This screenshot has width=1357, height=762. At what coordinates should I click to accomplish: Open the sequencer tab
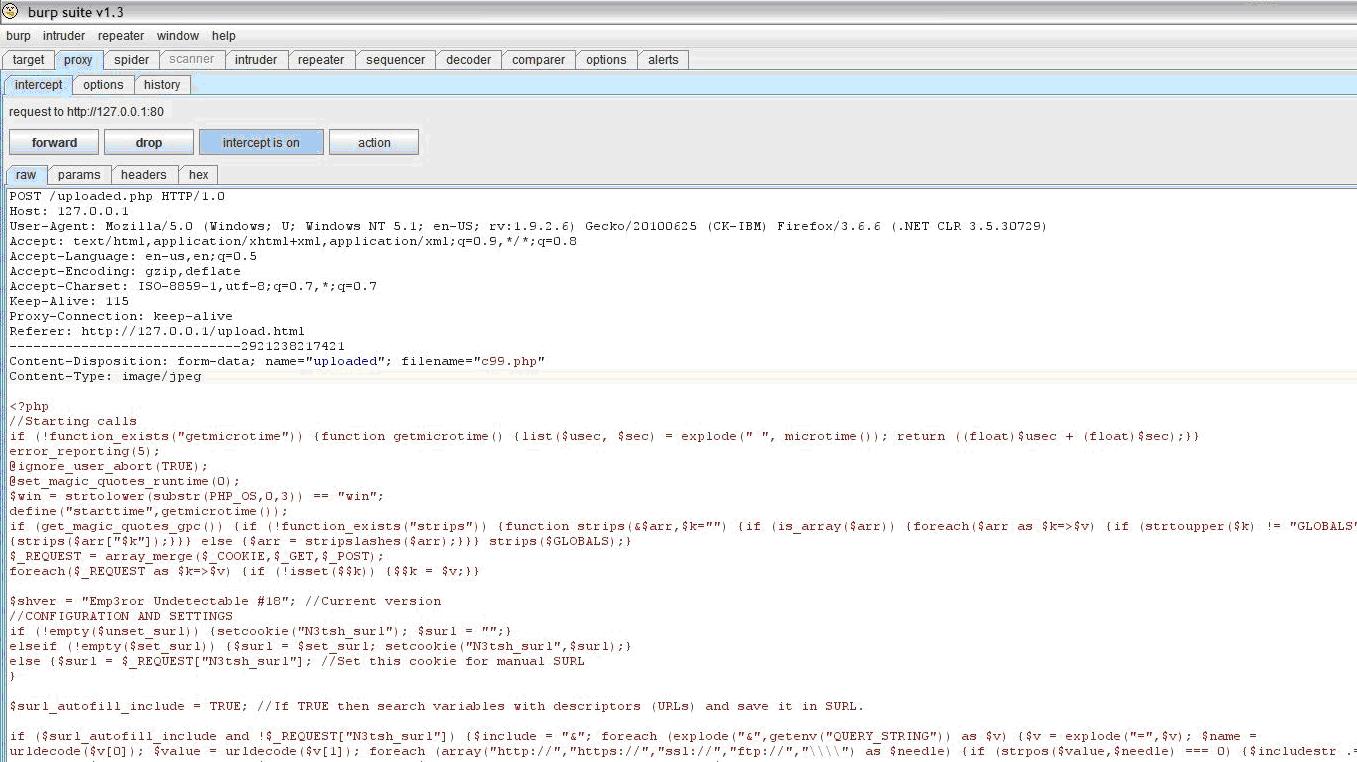395,60
